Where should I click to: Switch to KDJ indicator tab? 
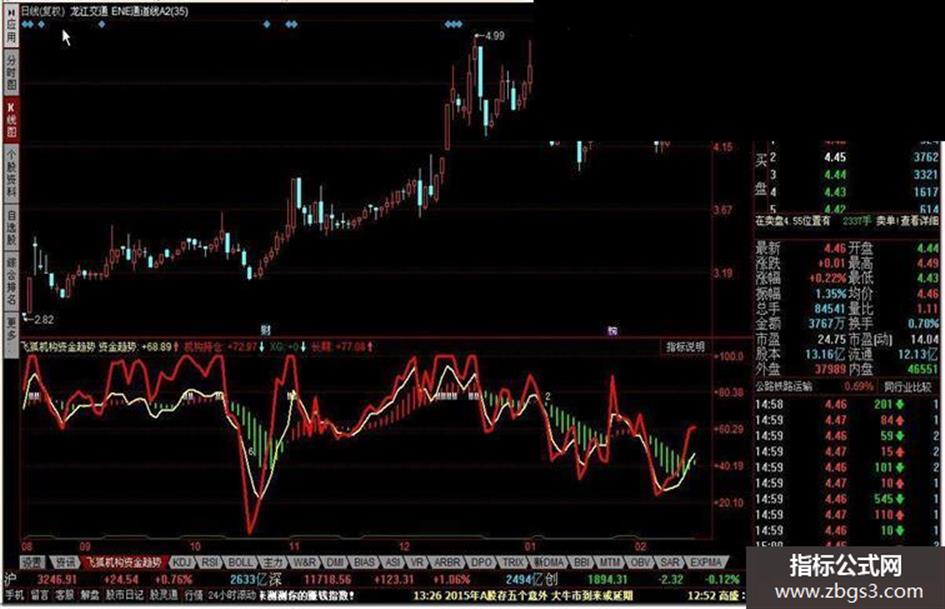click(181, 563)
